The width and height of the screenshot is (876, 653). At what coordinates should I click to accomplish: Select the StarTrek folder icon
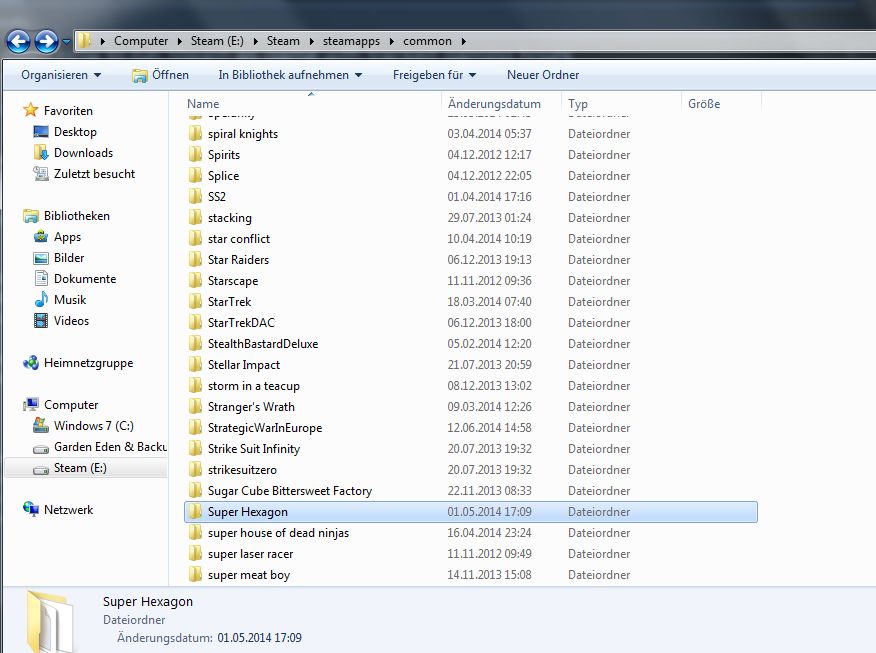click(195, 302)
